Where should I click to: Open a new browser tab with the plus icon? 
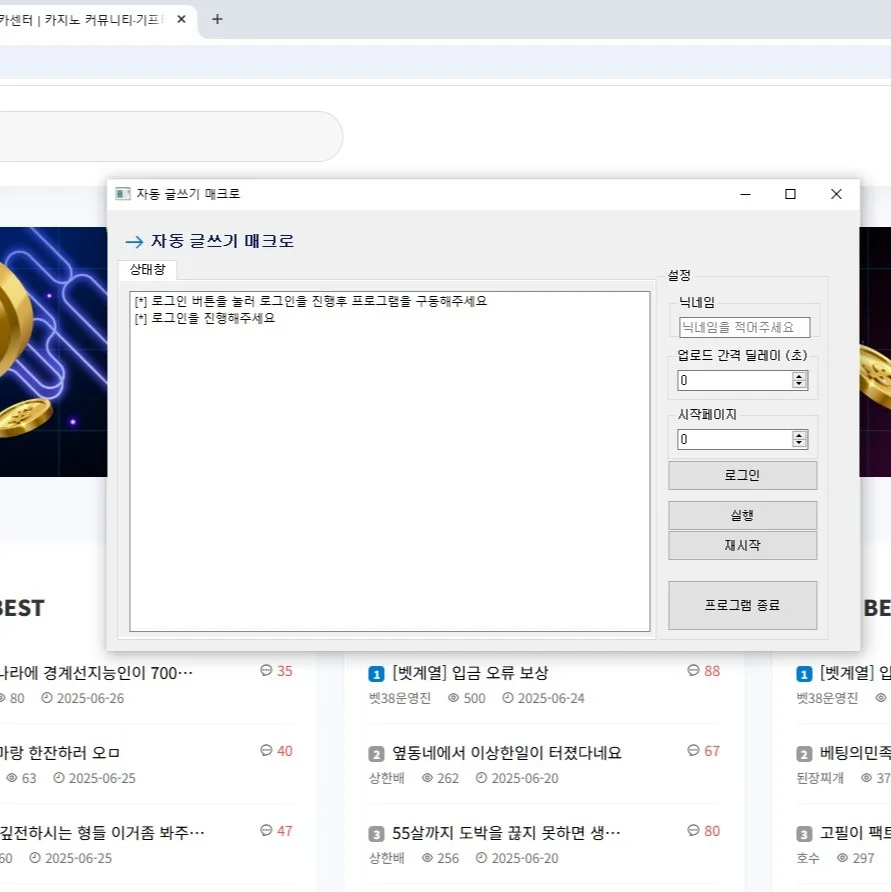coord(217,18)
